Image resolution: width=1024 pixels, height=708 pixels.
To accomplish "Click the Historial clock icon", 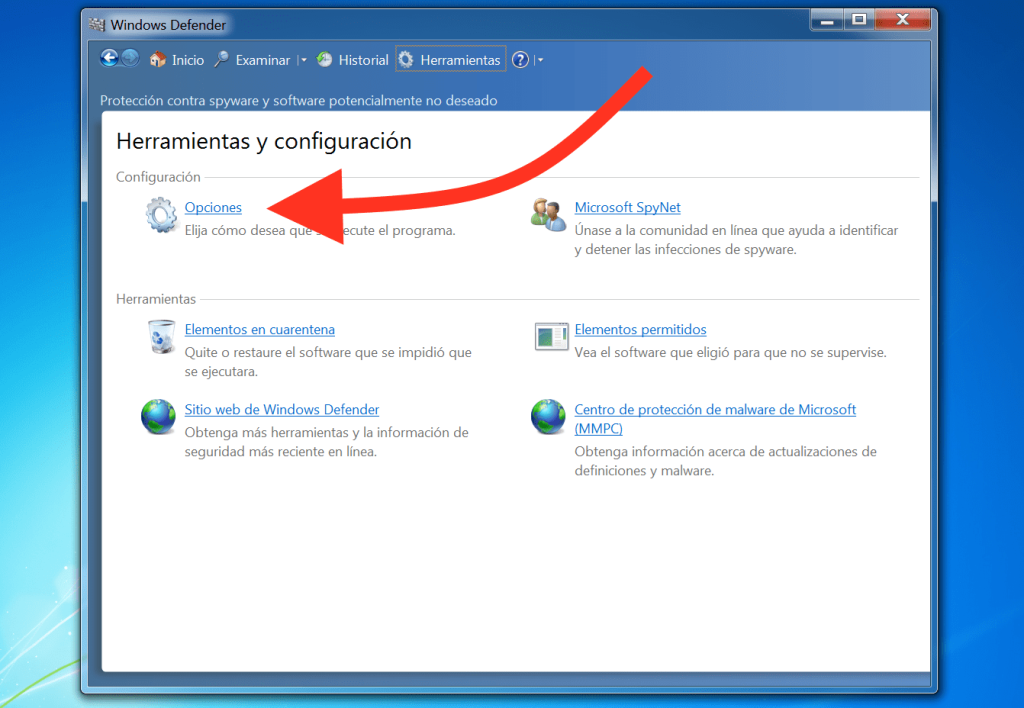I will click(325, 59).
